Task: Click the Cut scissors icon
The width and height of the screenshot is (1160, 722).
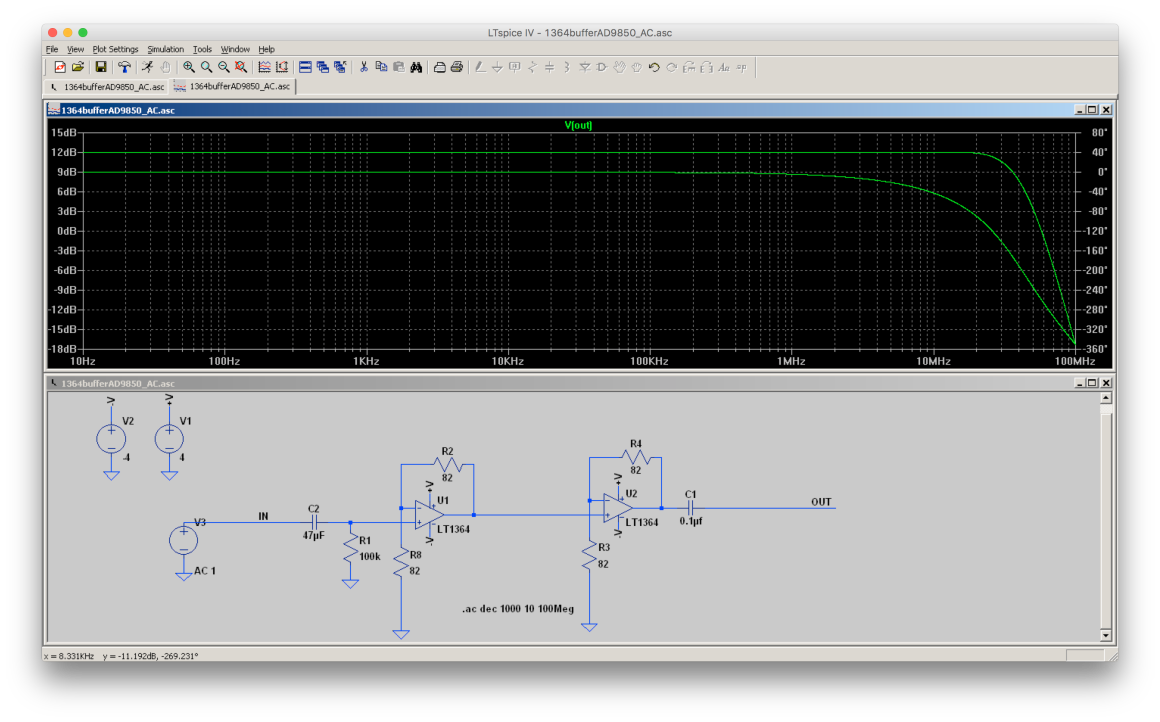Action: point(363,67)
